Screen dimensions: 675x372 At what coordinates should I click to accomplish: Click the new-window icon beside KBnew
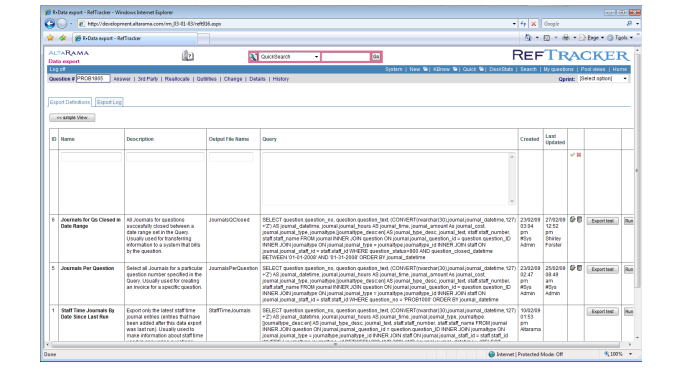pyautogui.click(x=455, y=69)
